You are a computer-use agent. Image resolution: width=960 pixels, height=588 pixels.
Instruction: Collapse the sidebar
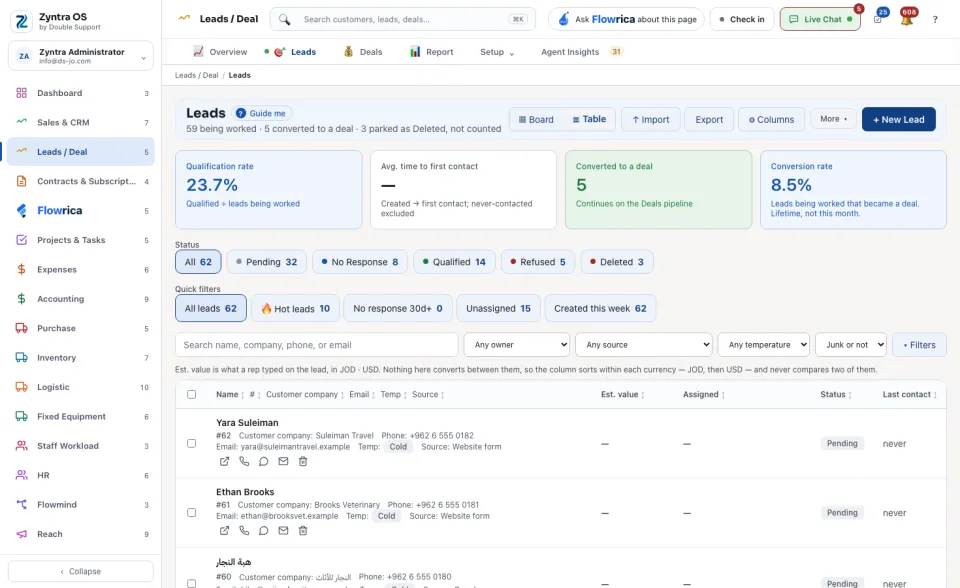(x=81, y=571)
